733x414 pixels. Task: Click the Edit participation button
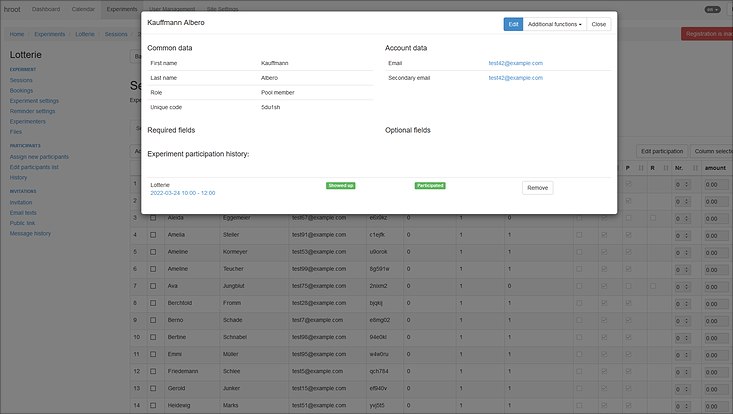[662, 151]
